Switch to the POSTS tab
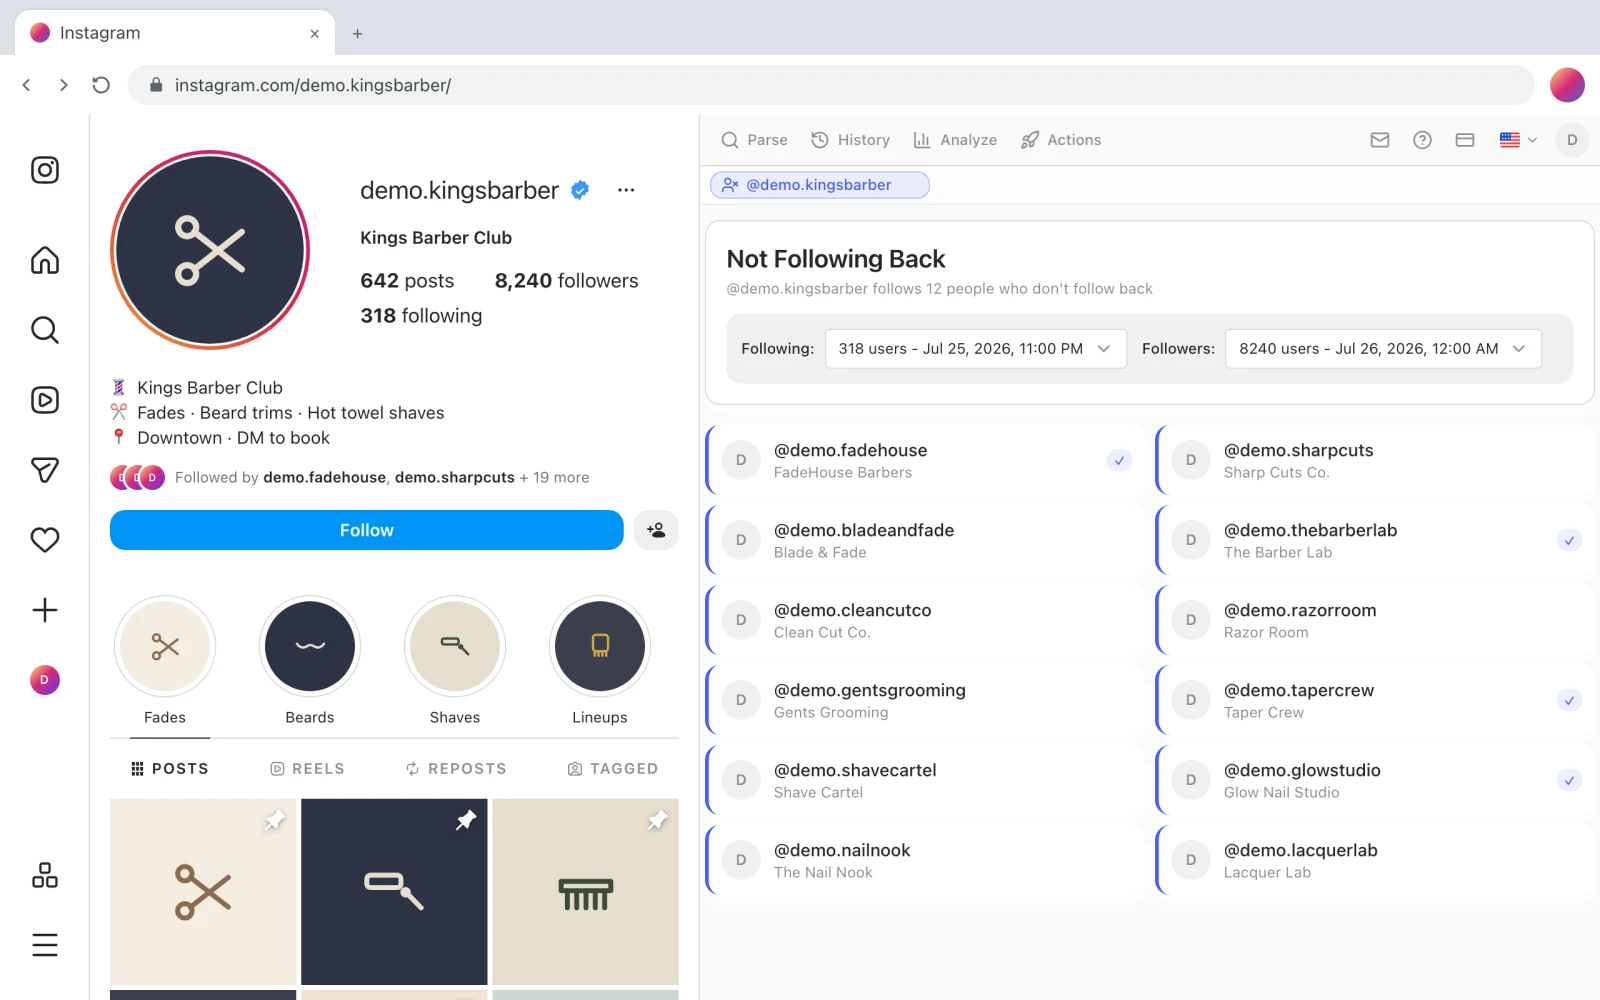The height and width of the screenshot is (1000, 1600). tap(170, 768)
